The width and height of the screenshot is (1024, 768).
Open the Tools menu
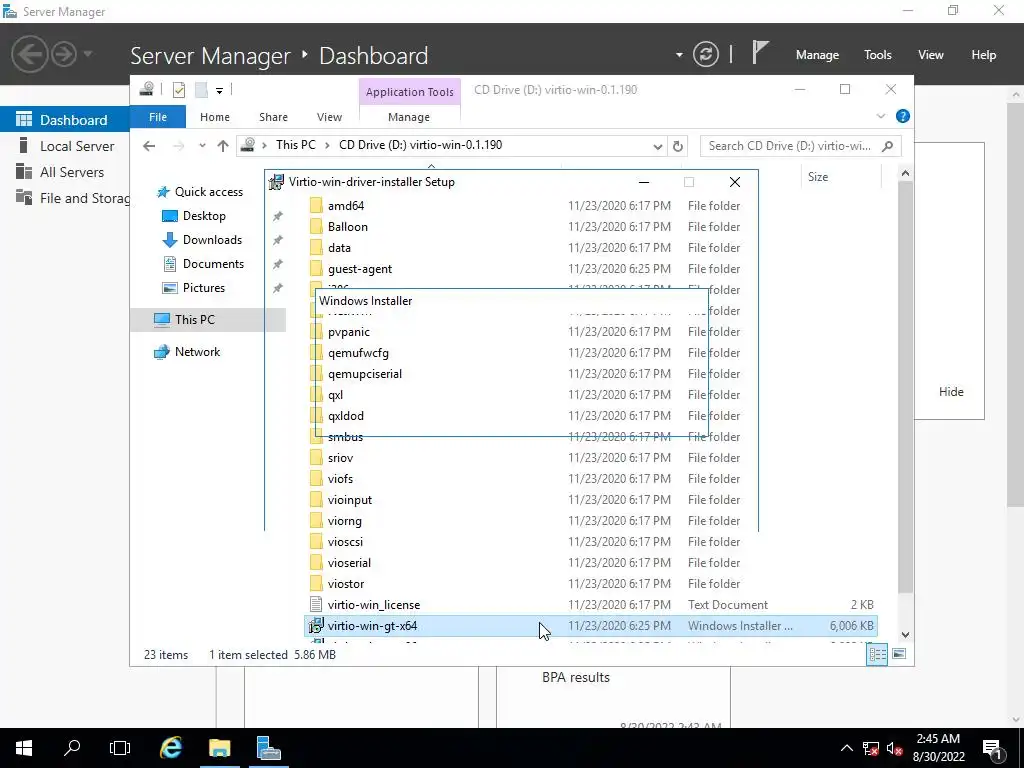[x=878, y=55]
